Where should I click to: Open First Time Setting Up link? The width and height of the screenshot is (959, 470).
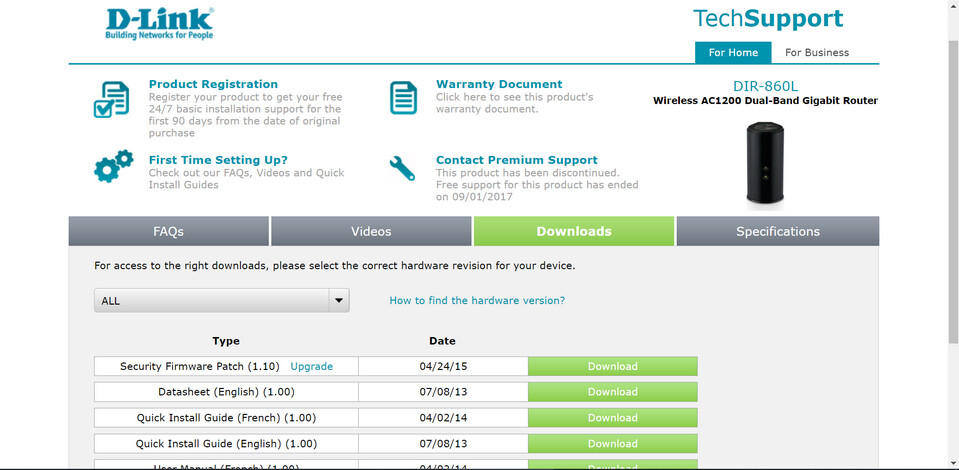point(218,160)
